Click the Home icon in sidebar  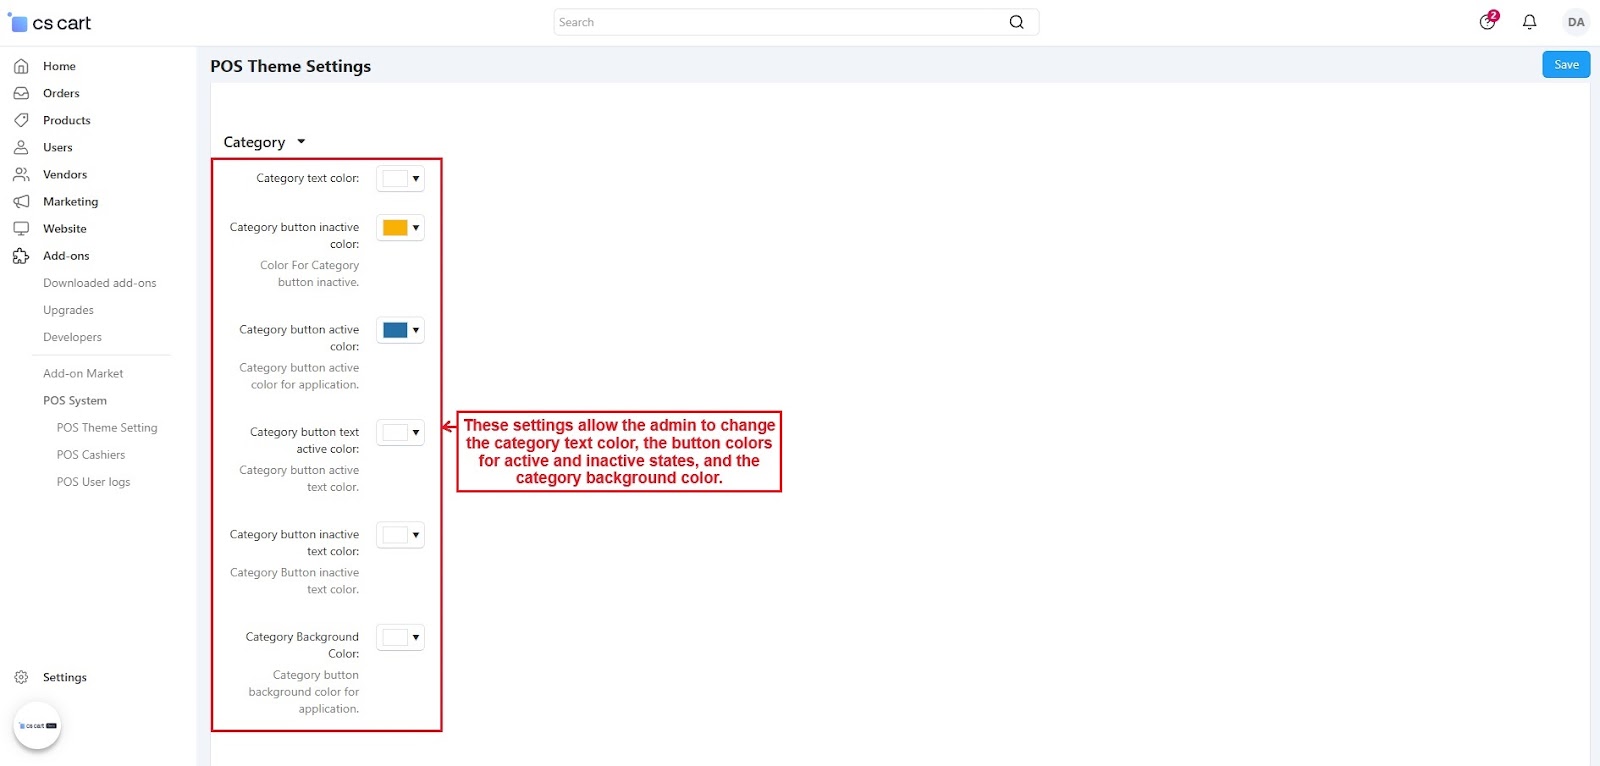[21, 66]
